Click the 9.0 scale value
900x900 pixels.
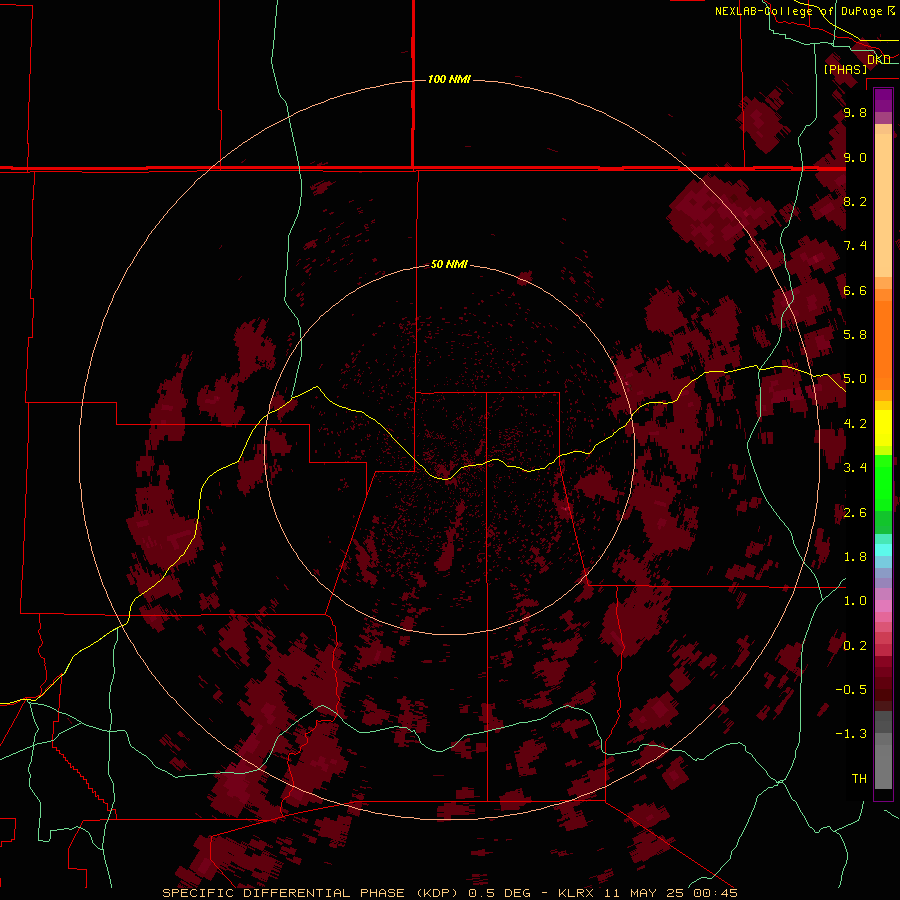(855, 157)
